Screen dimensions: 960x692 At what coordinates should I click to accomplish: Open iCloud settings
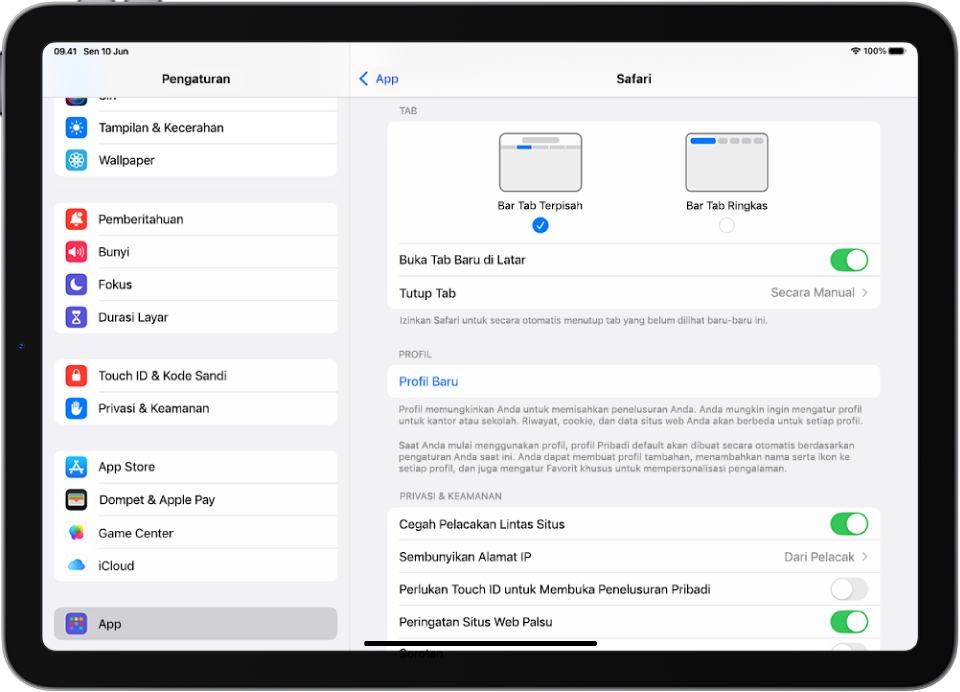point(196,565)
